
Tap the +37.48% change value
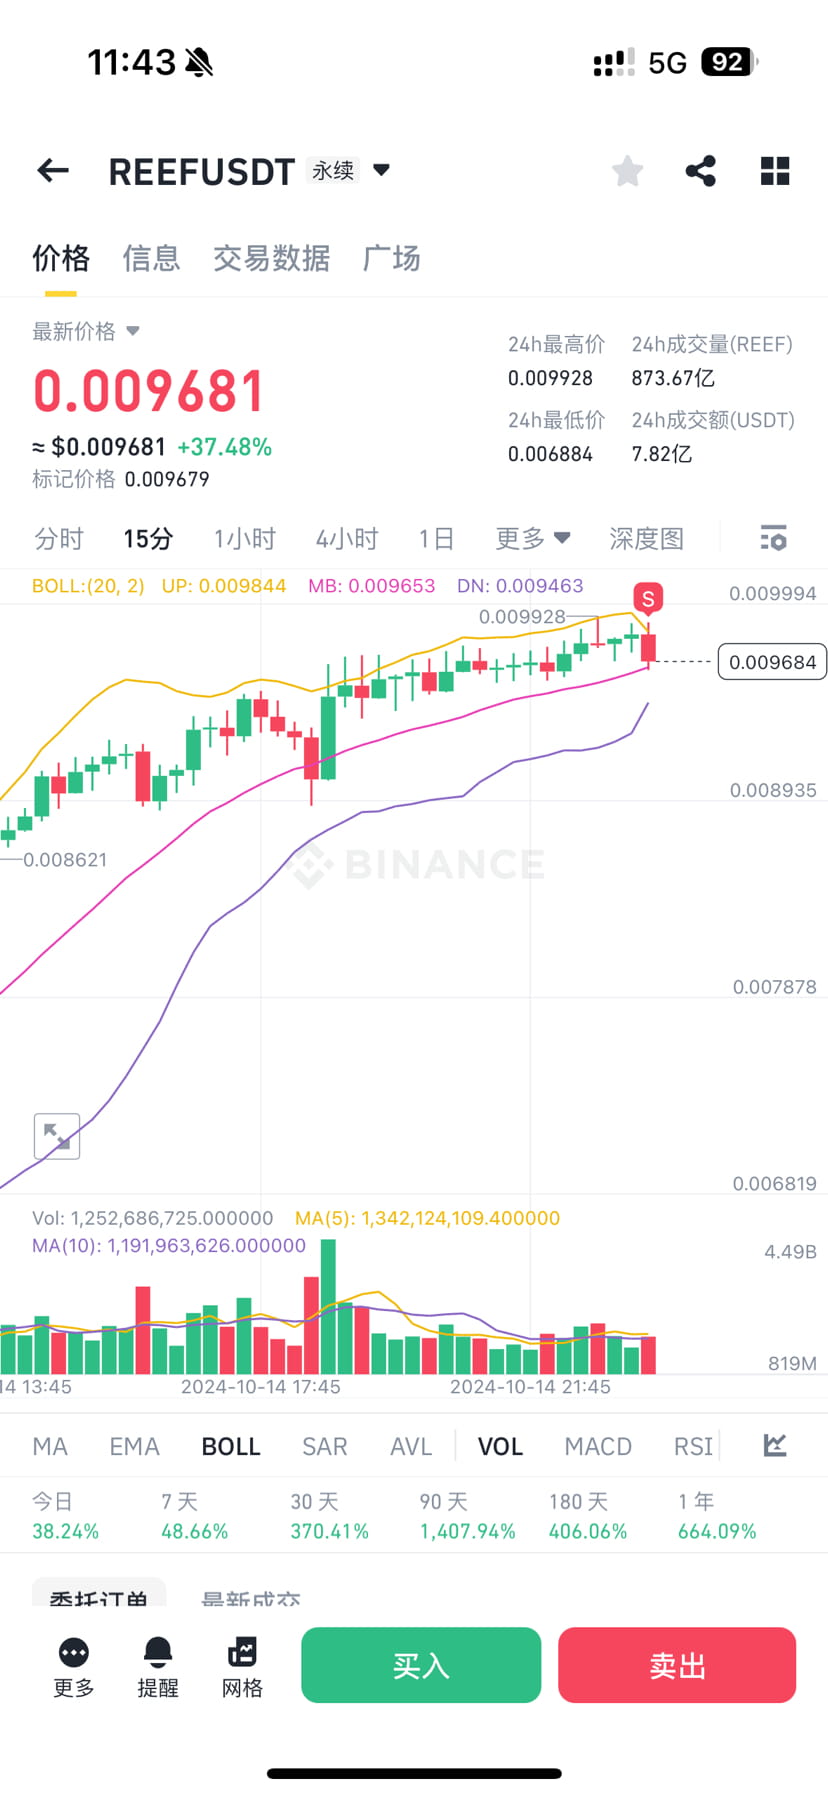pyautogui.click(x=224, y=447)
